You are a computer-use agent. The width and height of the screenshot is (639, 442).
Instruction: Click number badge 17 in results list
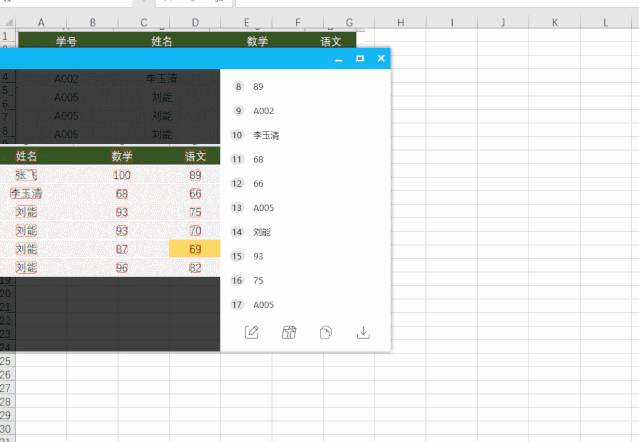click(x=237, y=305)
